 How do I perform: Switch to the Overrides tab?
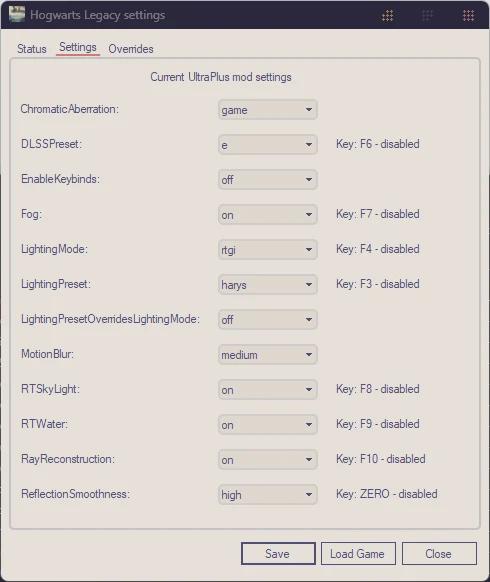coord(131,49)
